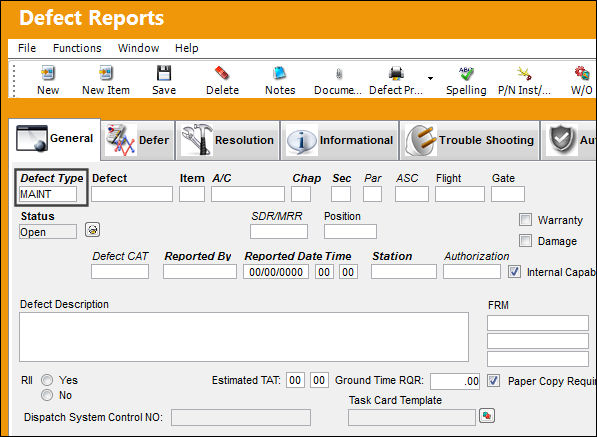This screenshot has width=597, height=437.
Task: Open the partially visible Au tab
Action: click(x=568, y=140)
